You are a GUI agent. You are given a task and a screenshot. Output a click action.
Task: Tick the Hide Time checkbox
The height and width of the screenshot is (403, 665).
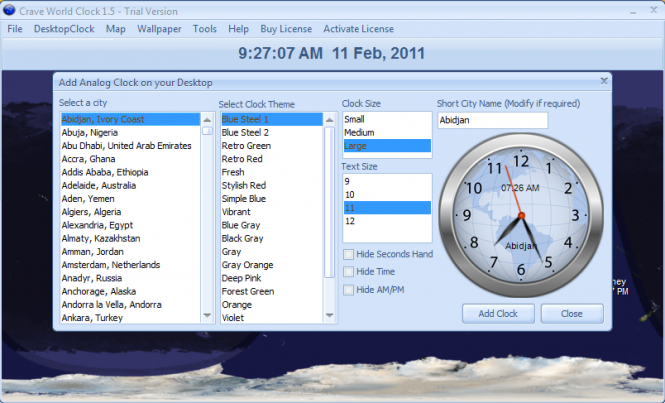tap(348, 271)
